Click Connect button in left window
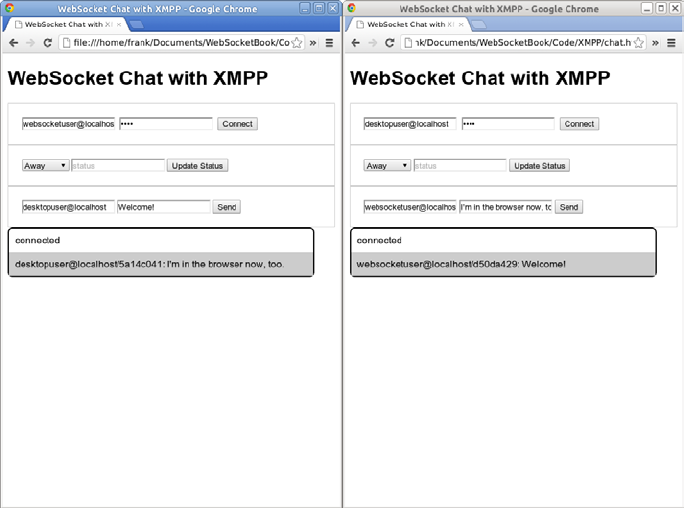 (237, 124)
